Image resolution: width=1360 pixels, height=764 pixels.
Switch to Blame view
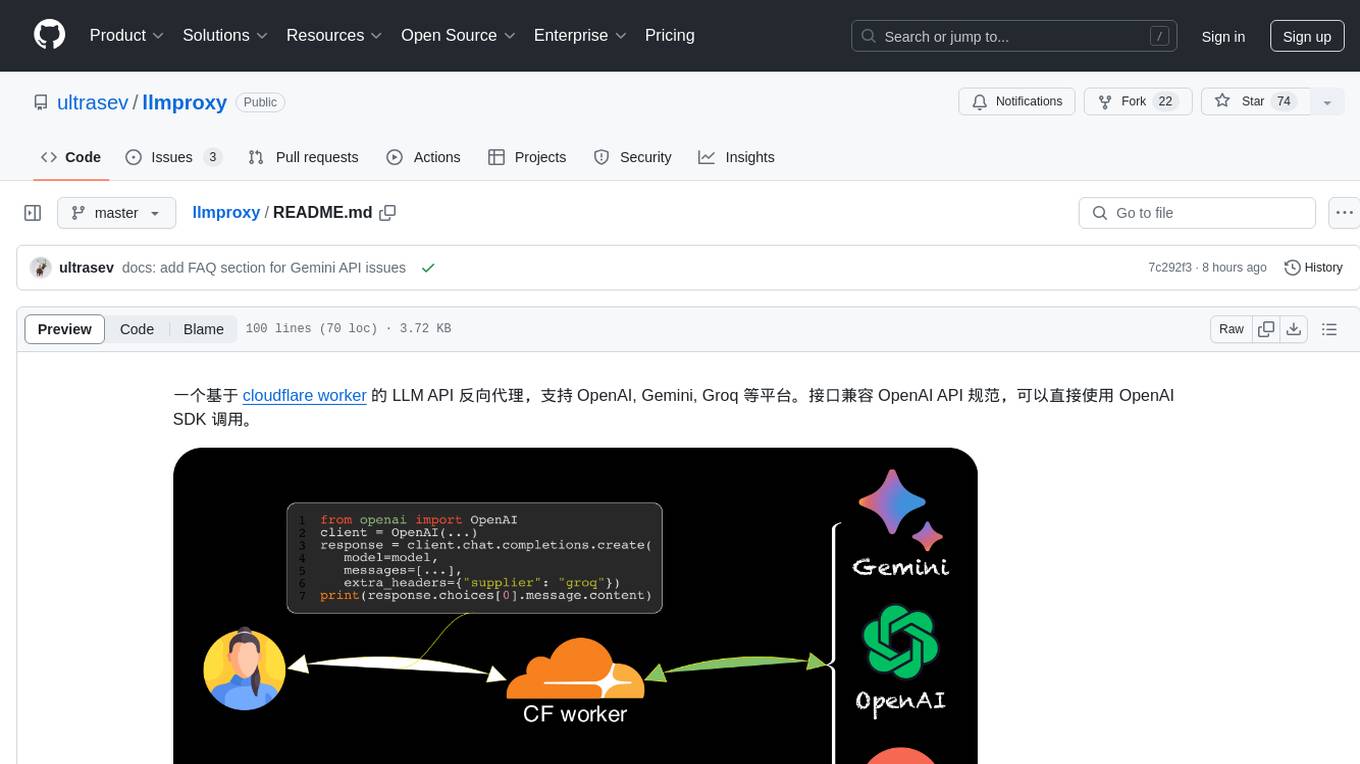(203, 329)
